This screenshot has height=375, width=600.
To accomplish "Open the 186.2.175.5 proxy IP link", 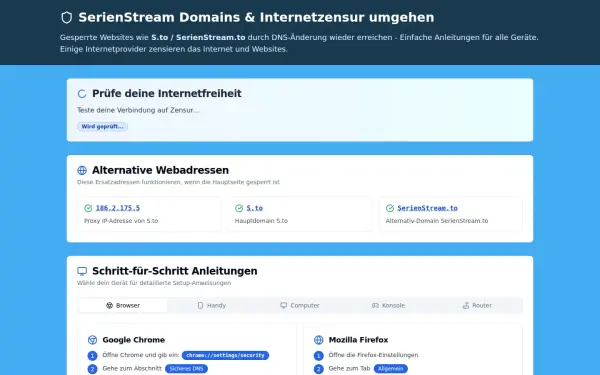I will [x=117, y=208].
